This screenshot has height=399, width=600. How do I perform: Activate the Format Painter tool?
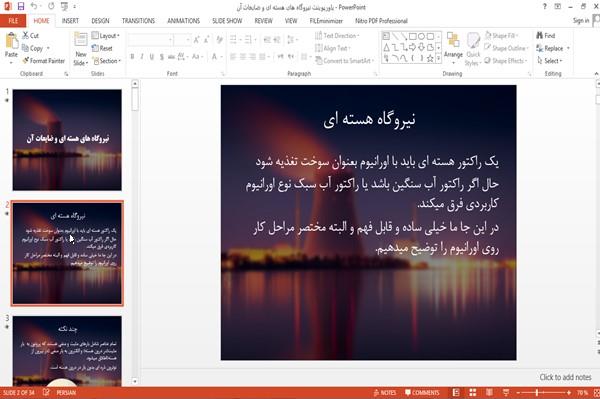tap(44, 61)
